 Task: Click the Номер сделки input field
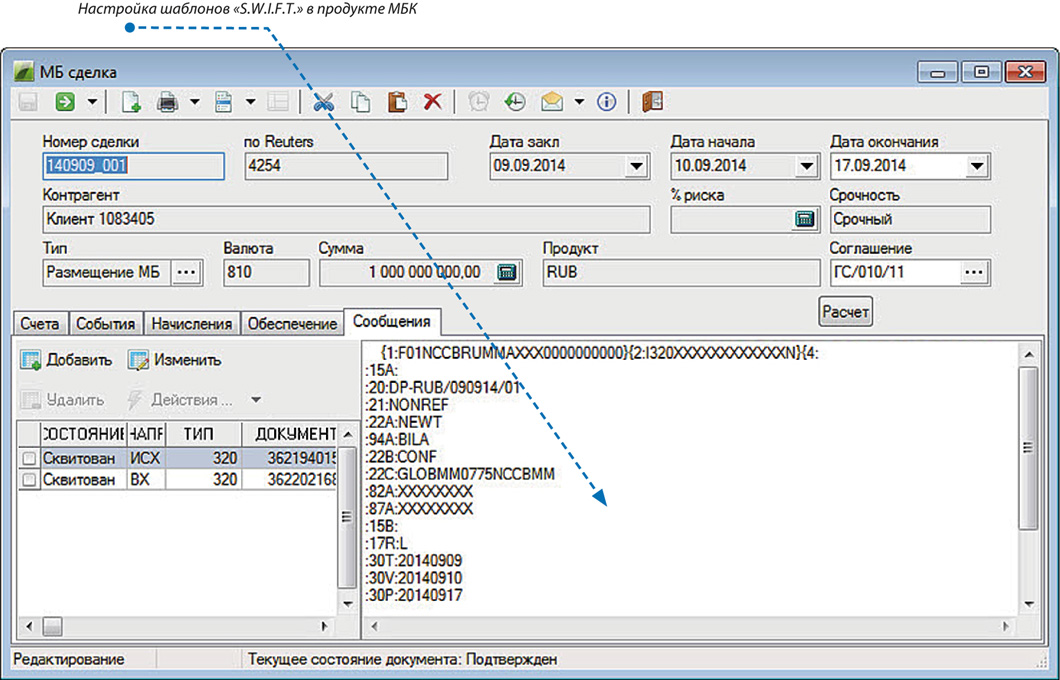(134, 166)
